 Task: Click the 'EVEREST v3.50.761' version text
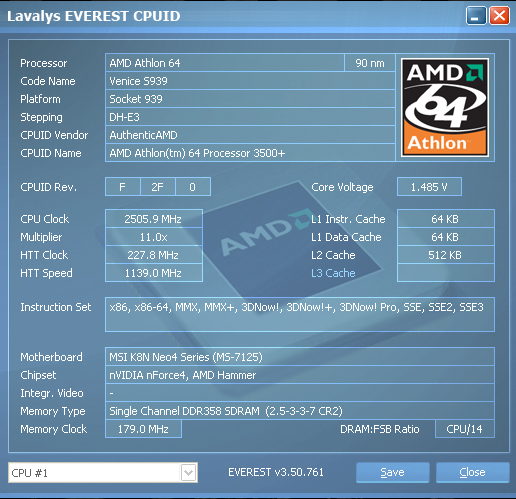(x=276, y=472)
